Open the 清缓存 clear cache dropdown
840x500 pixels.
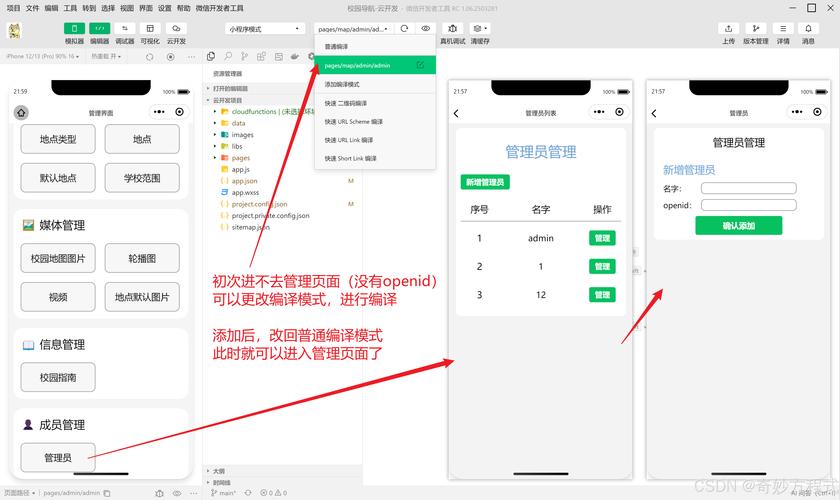coord(479,28)
